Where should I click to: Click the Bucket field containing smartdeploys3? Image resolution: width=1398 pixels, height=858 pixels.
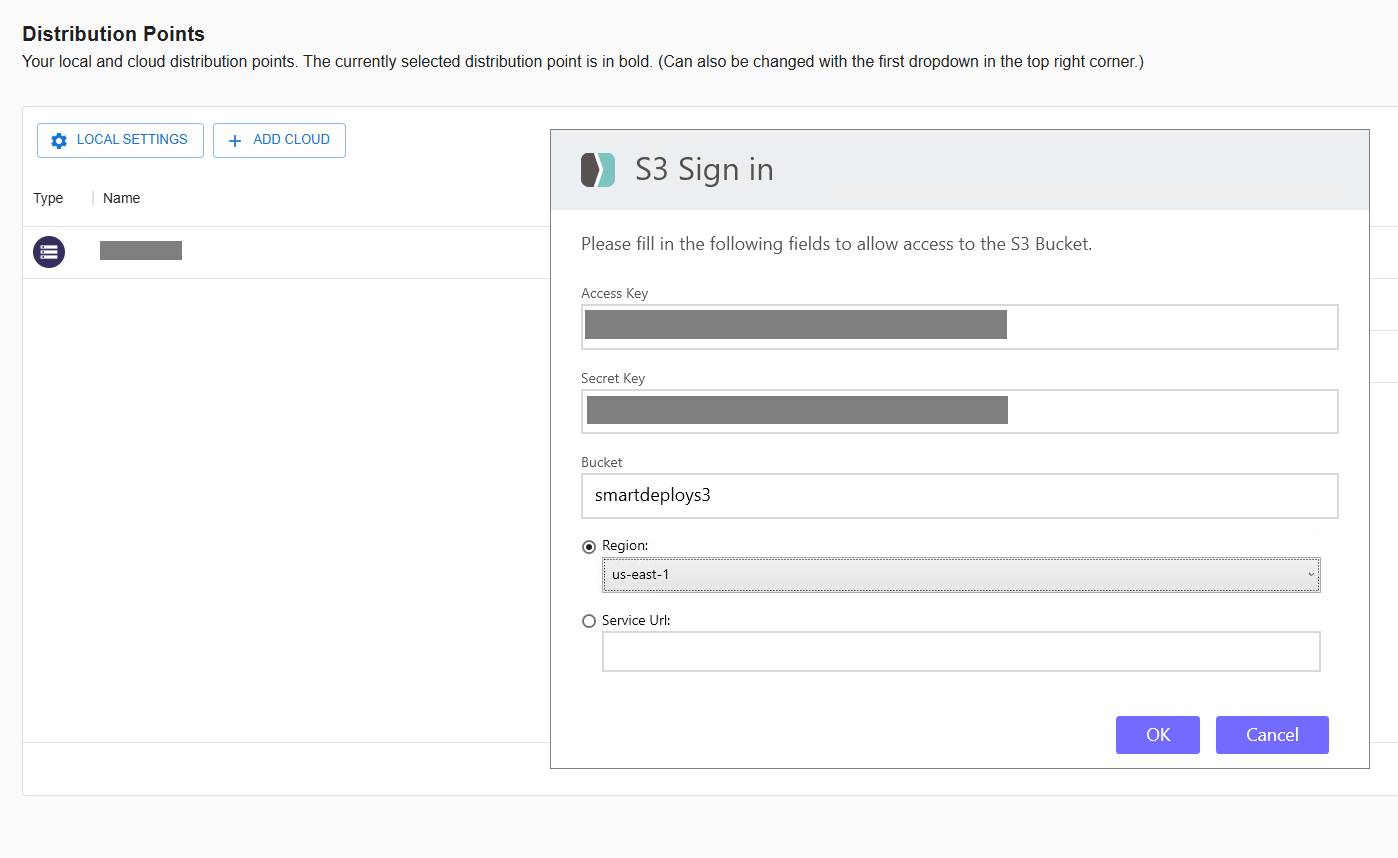pyautogui.click(x=959, y=496)
